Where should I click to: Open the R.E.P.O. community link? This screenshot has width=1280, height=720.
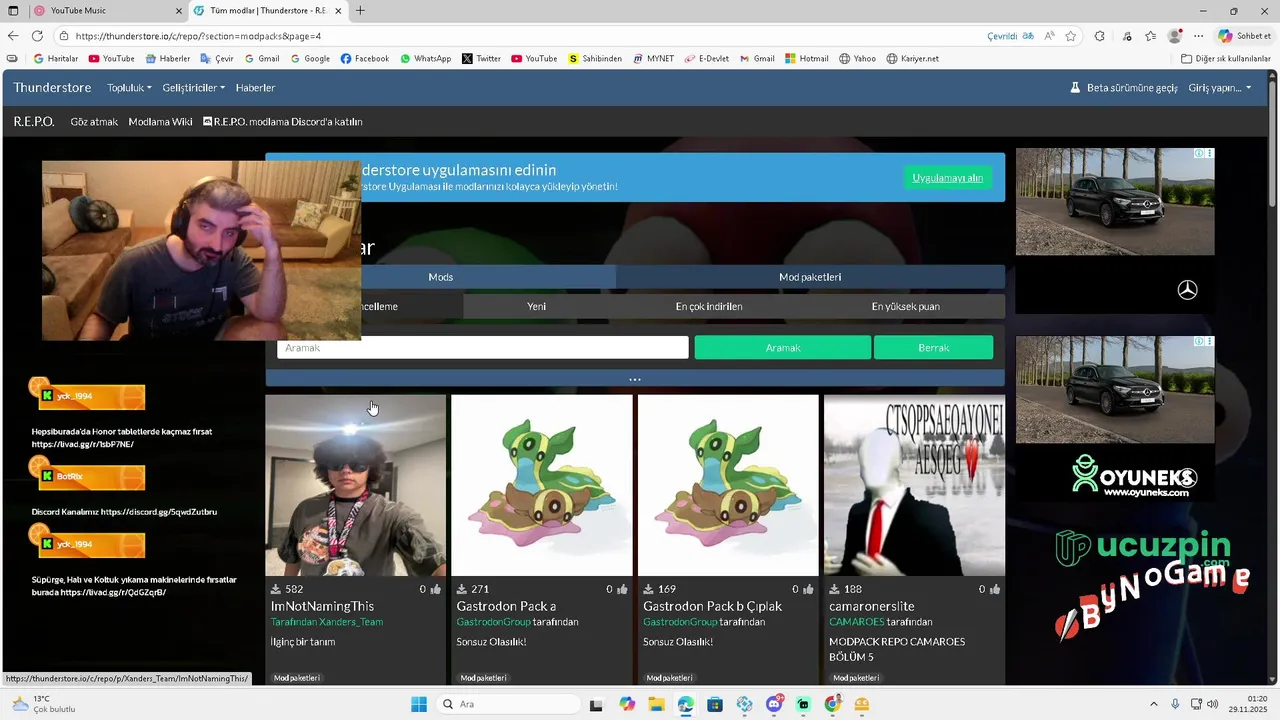click(34, 122)
